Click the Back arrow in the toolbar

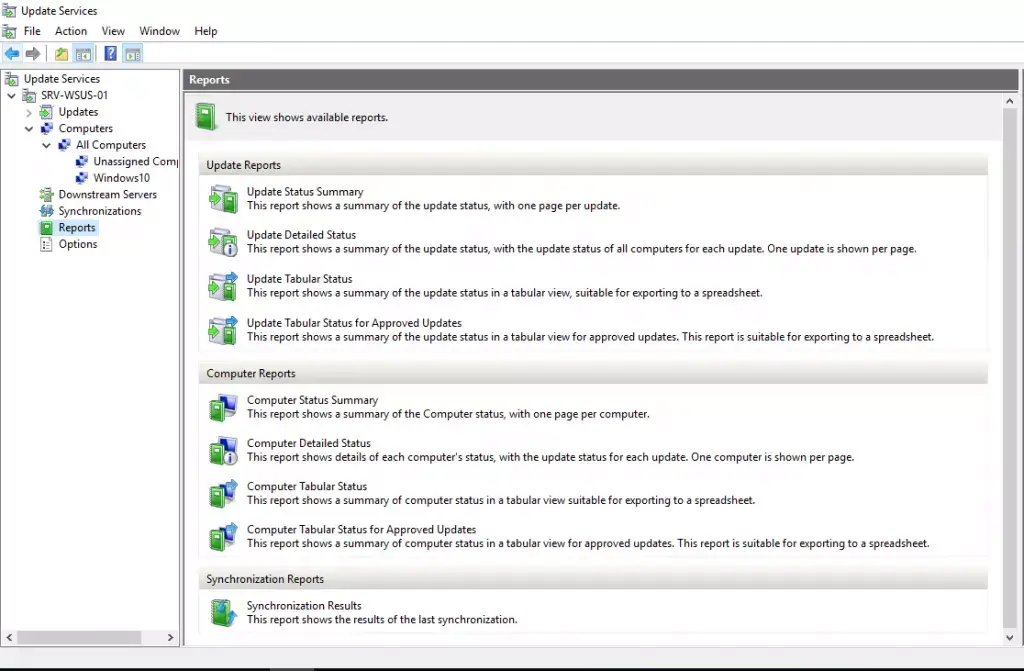coord(12,54)
